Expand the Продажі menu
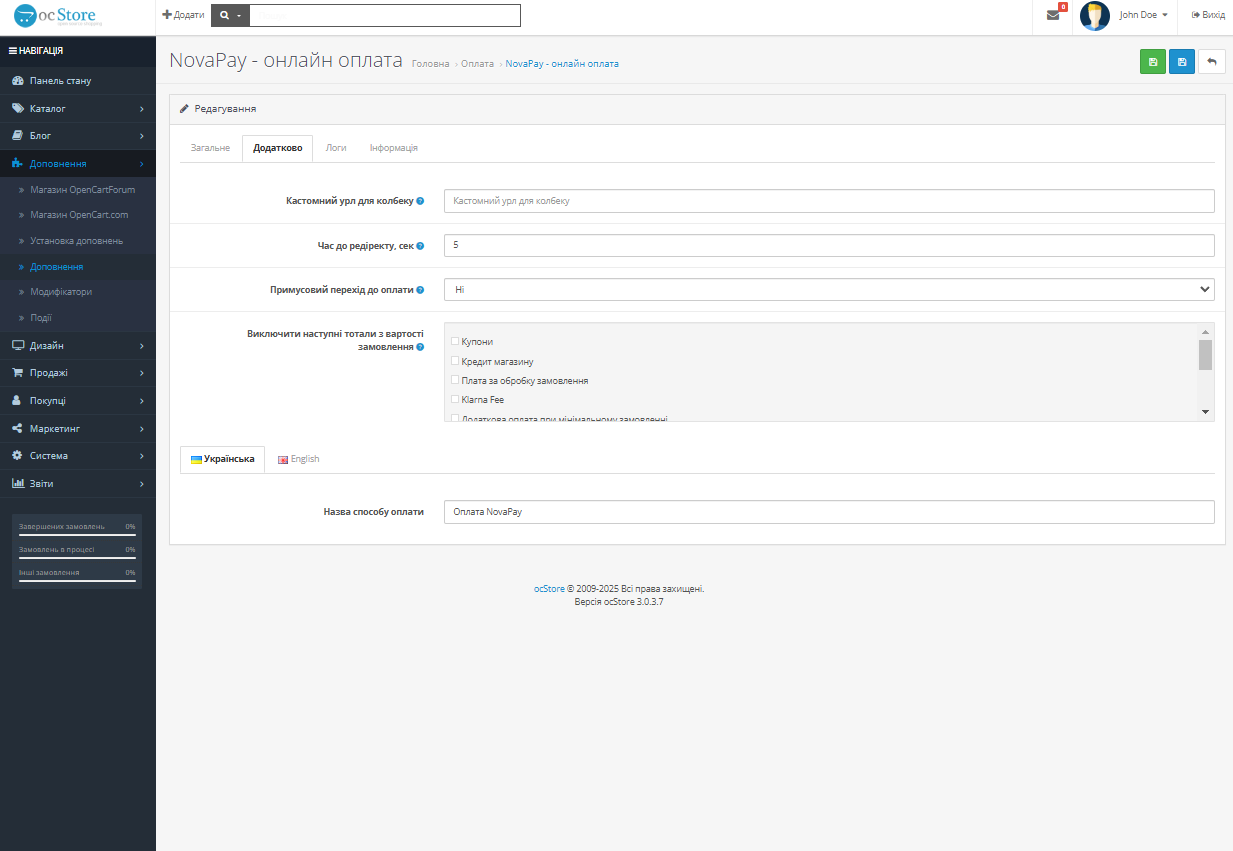1233x851 pixels. [78, 373]
